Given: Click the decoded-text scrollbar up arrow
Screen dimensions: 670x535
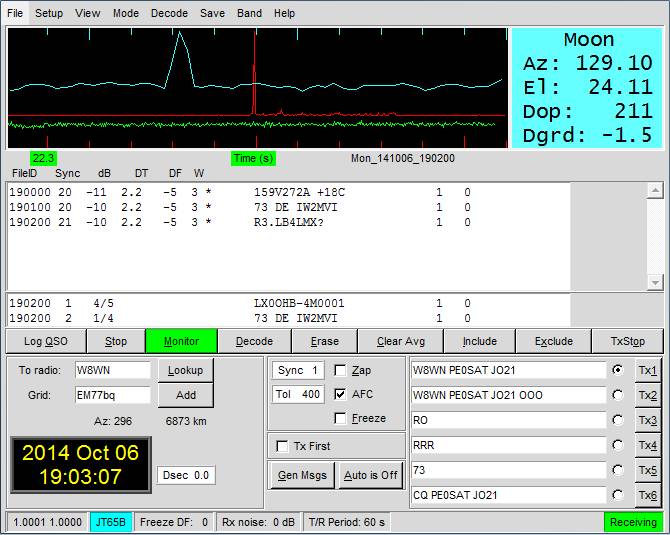Looking at the screenshot, I should point(655,190).
